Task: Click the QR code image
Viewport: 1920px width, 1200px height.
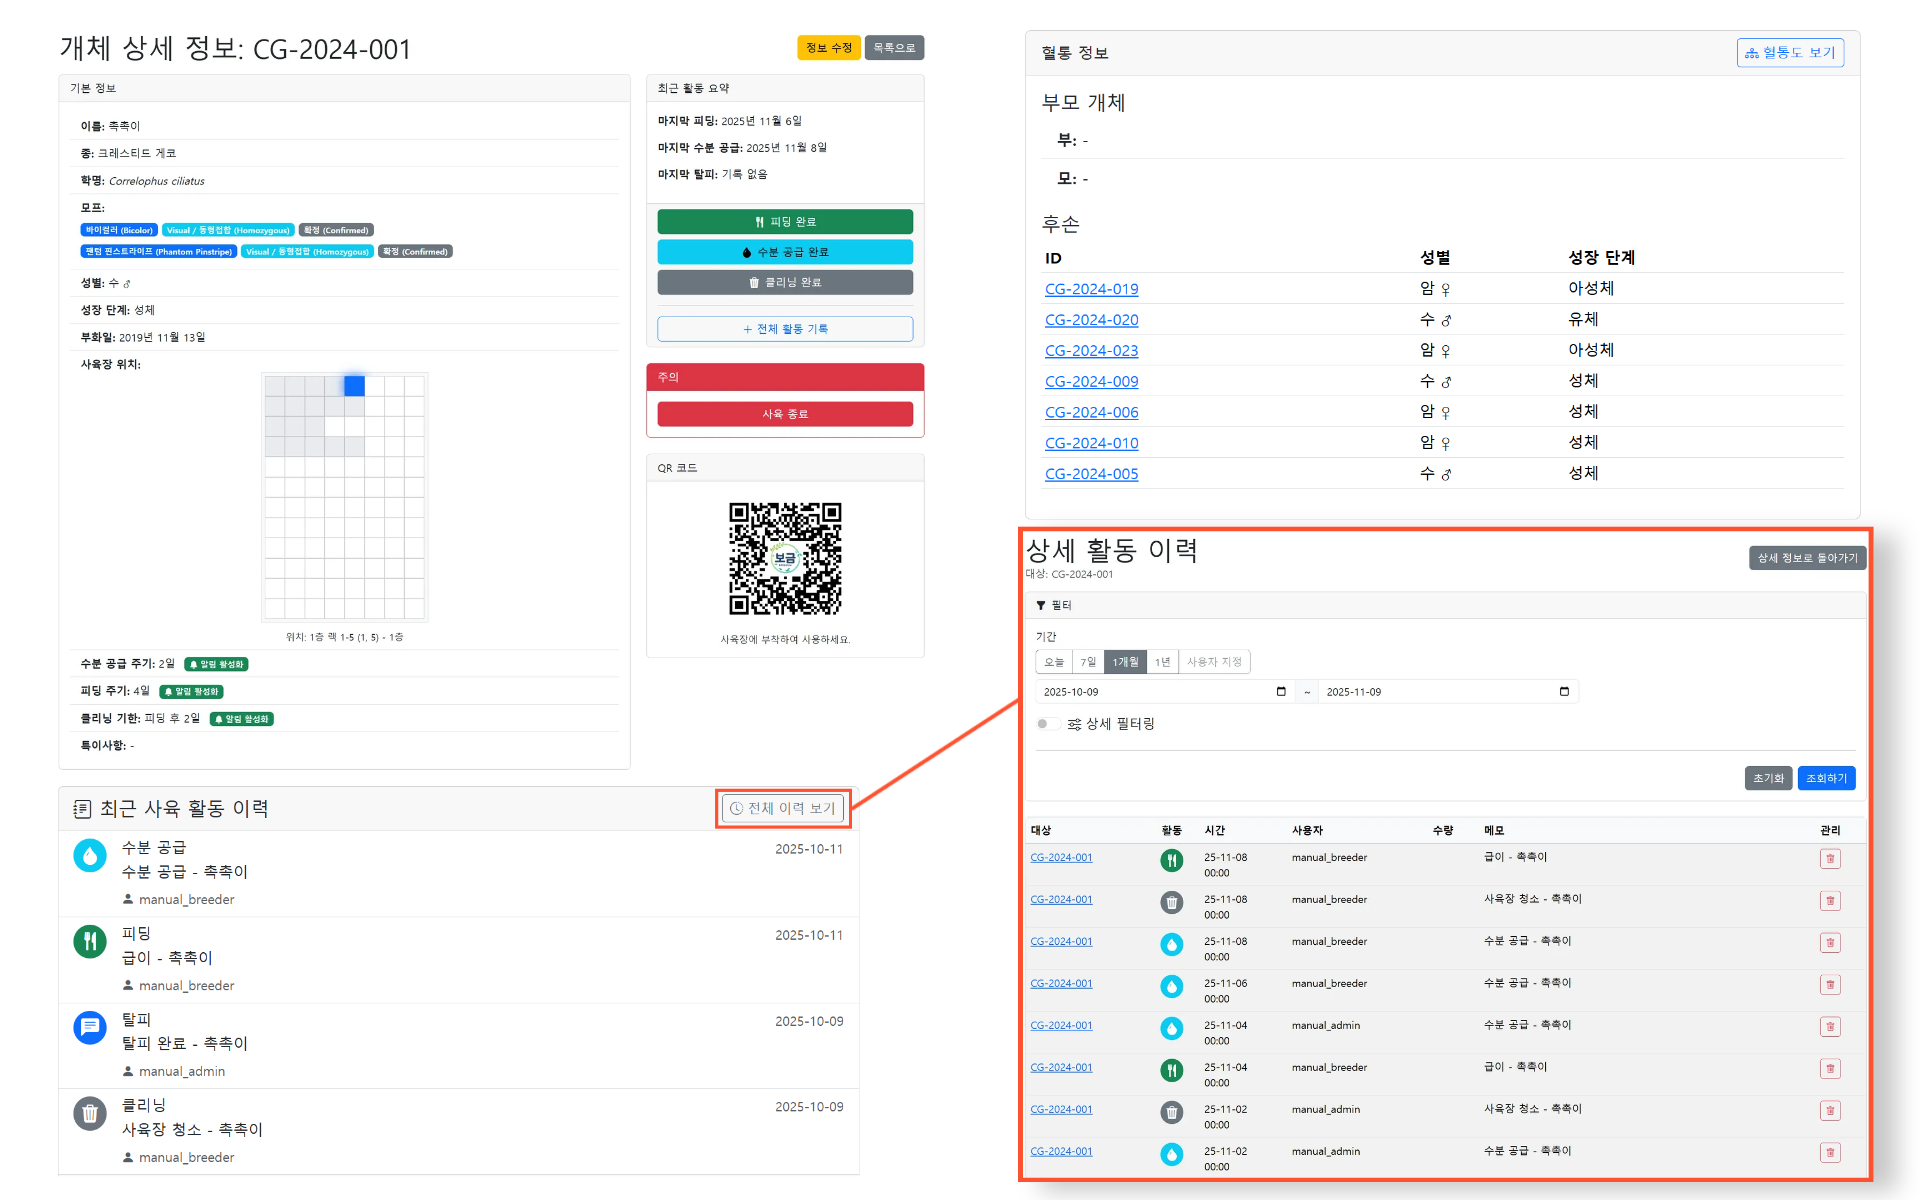Action: pyautogui.click(x=786, y=561)
